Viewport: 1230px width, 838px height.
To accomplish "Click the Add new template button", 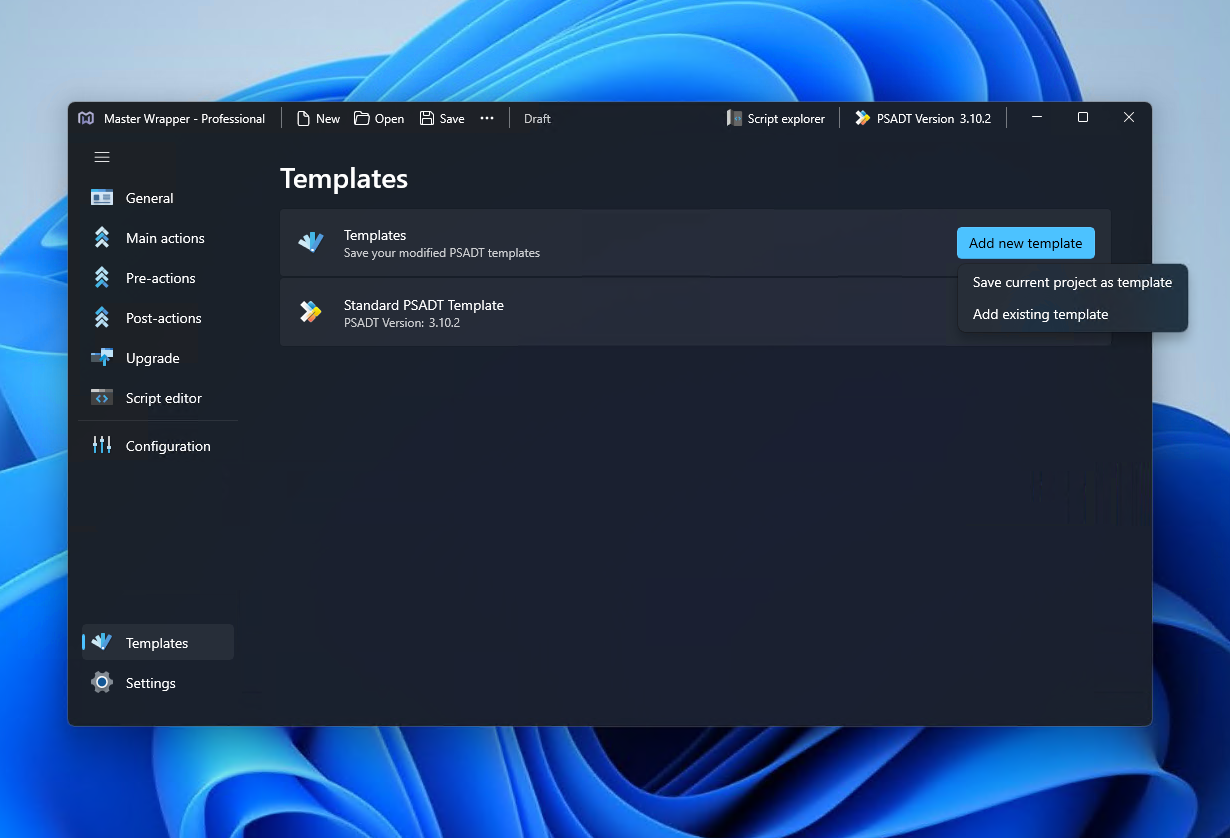I will coord(1026,243).
